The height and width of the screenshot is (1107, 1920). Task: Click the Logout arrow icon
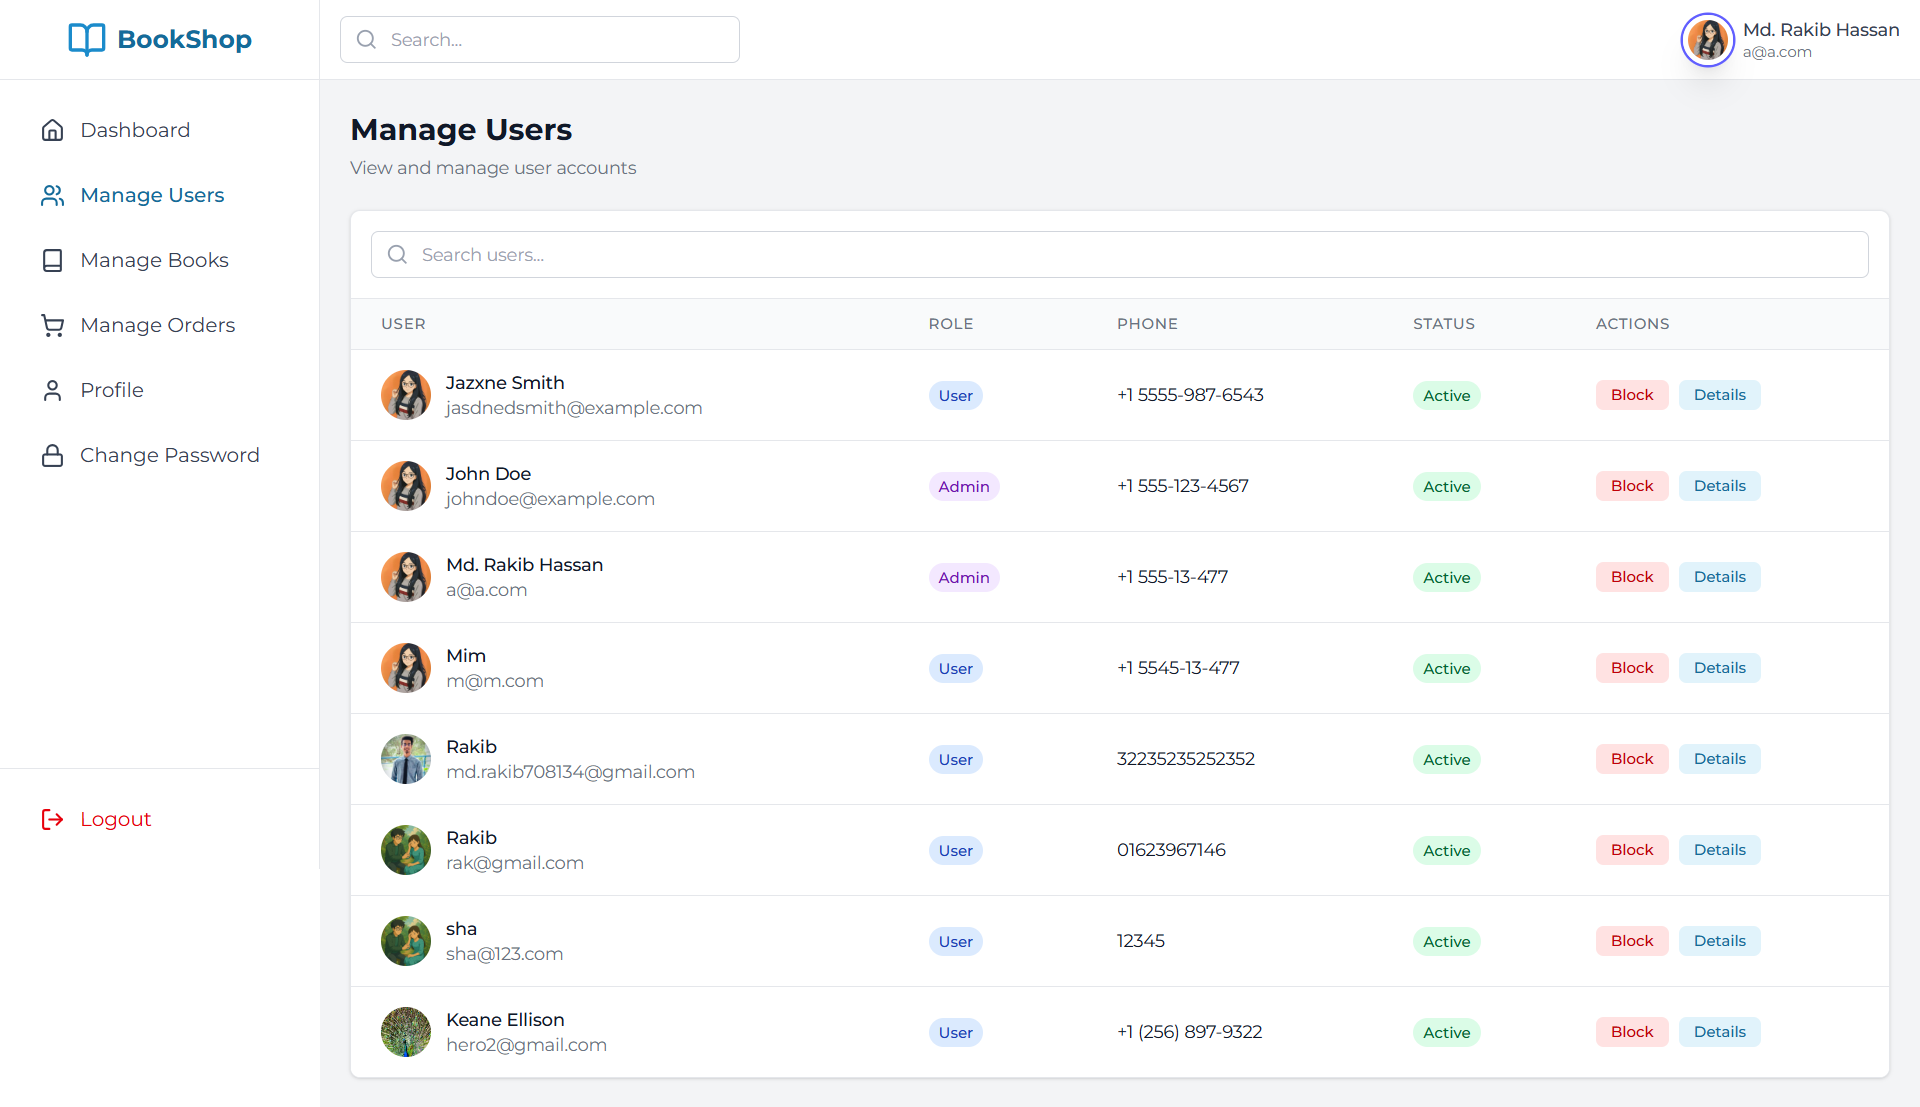click(53, 820)
